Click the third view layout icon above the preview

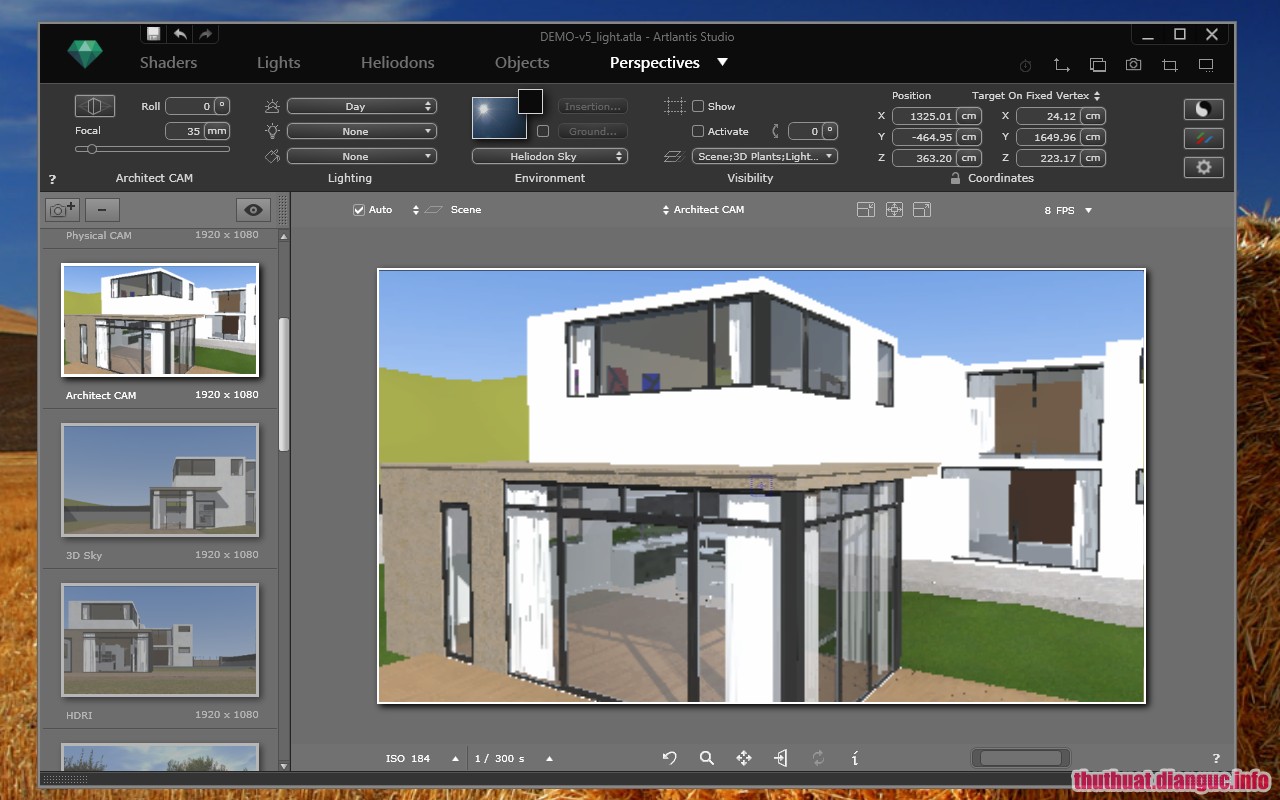click(922, 210)
